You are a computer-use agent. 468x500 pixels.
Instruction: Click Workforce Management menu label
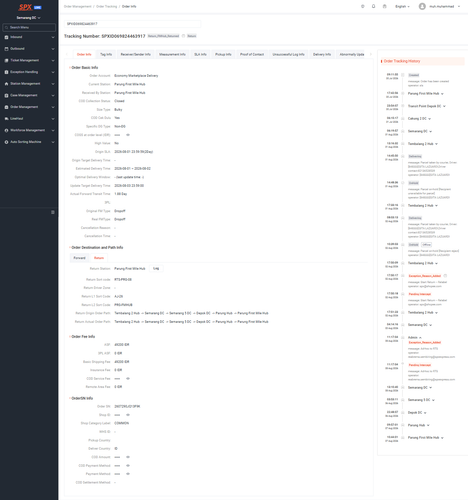tap(27, 131)
